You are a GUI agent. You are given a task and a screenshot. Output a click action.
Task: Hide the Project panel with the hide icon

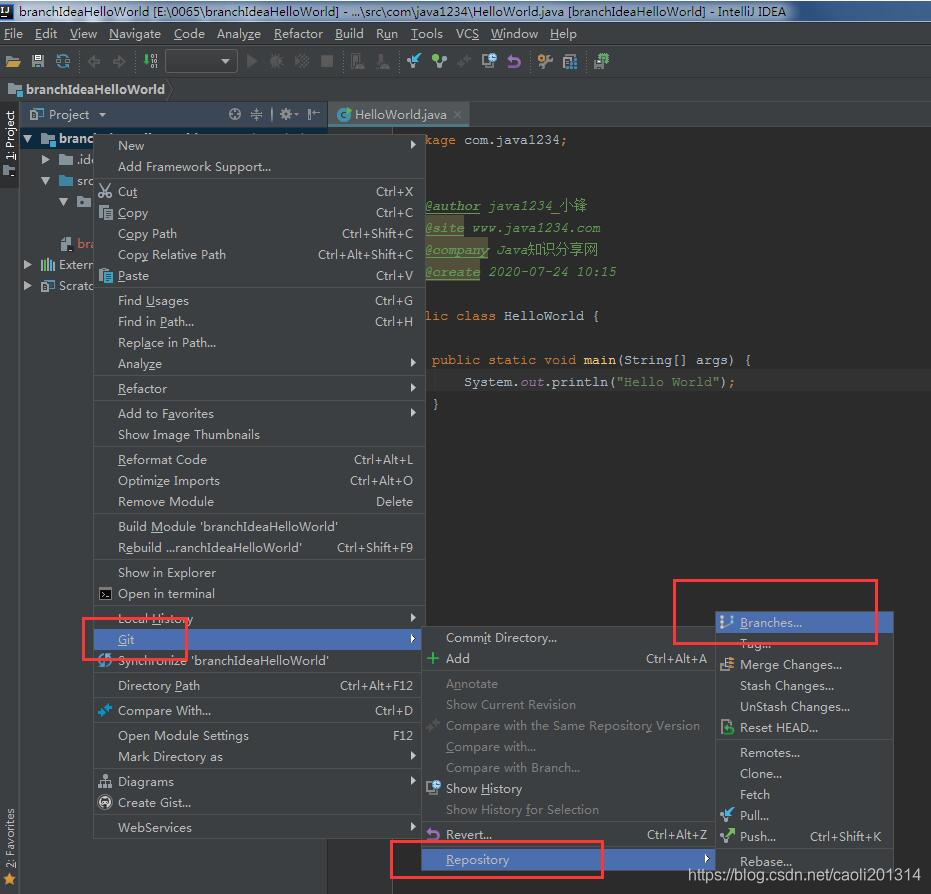[x=314, y=114]
